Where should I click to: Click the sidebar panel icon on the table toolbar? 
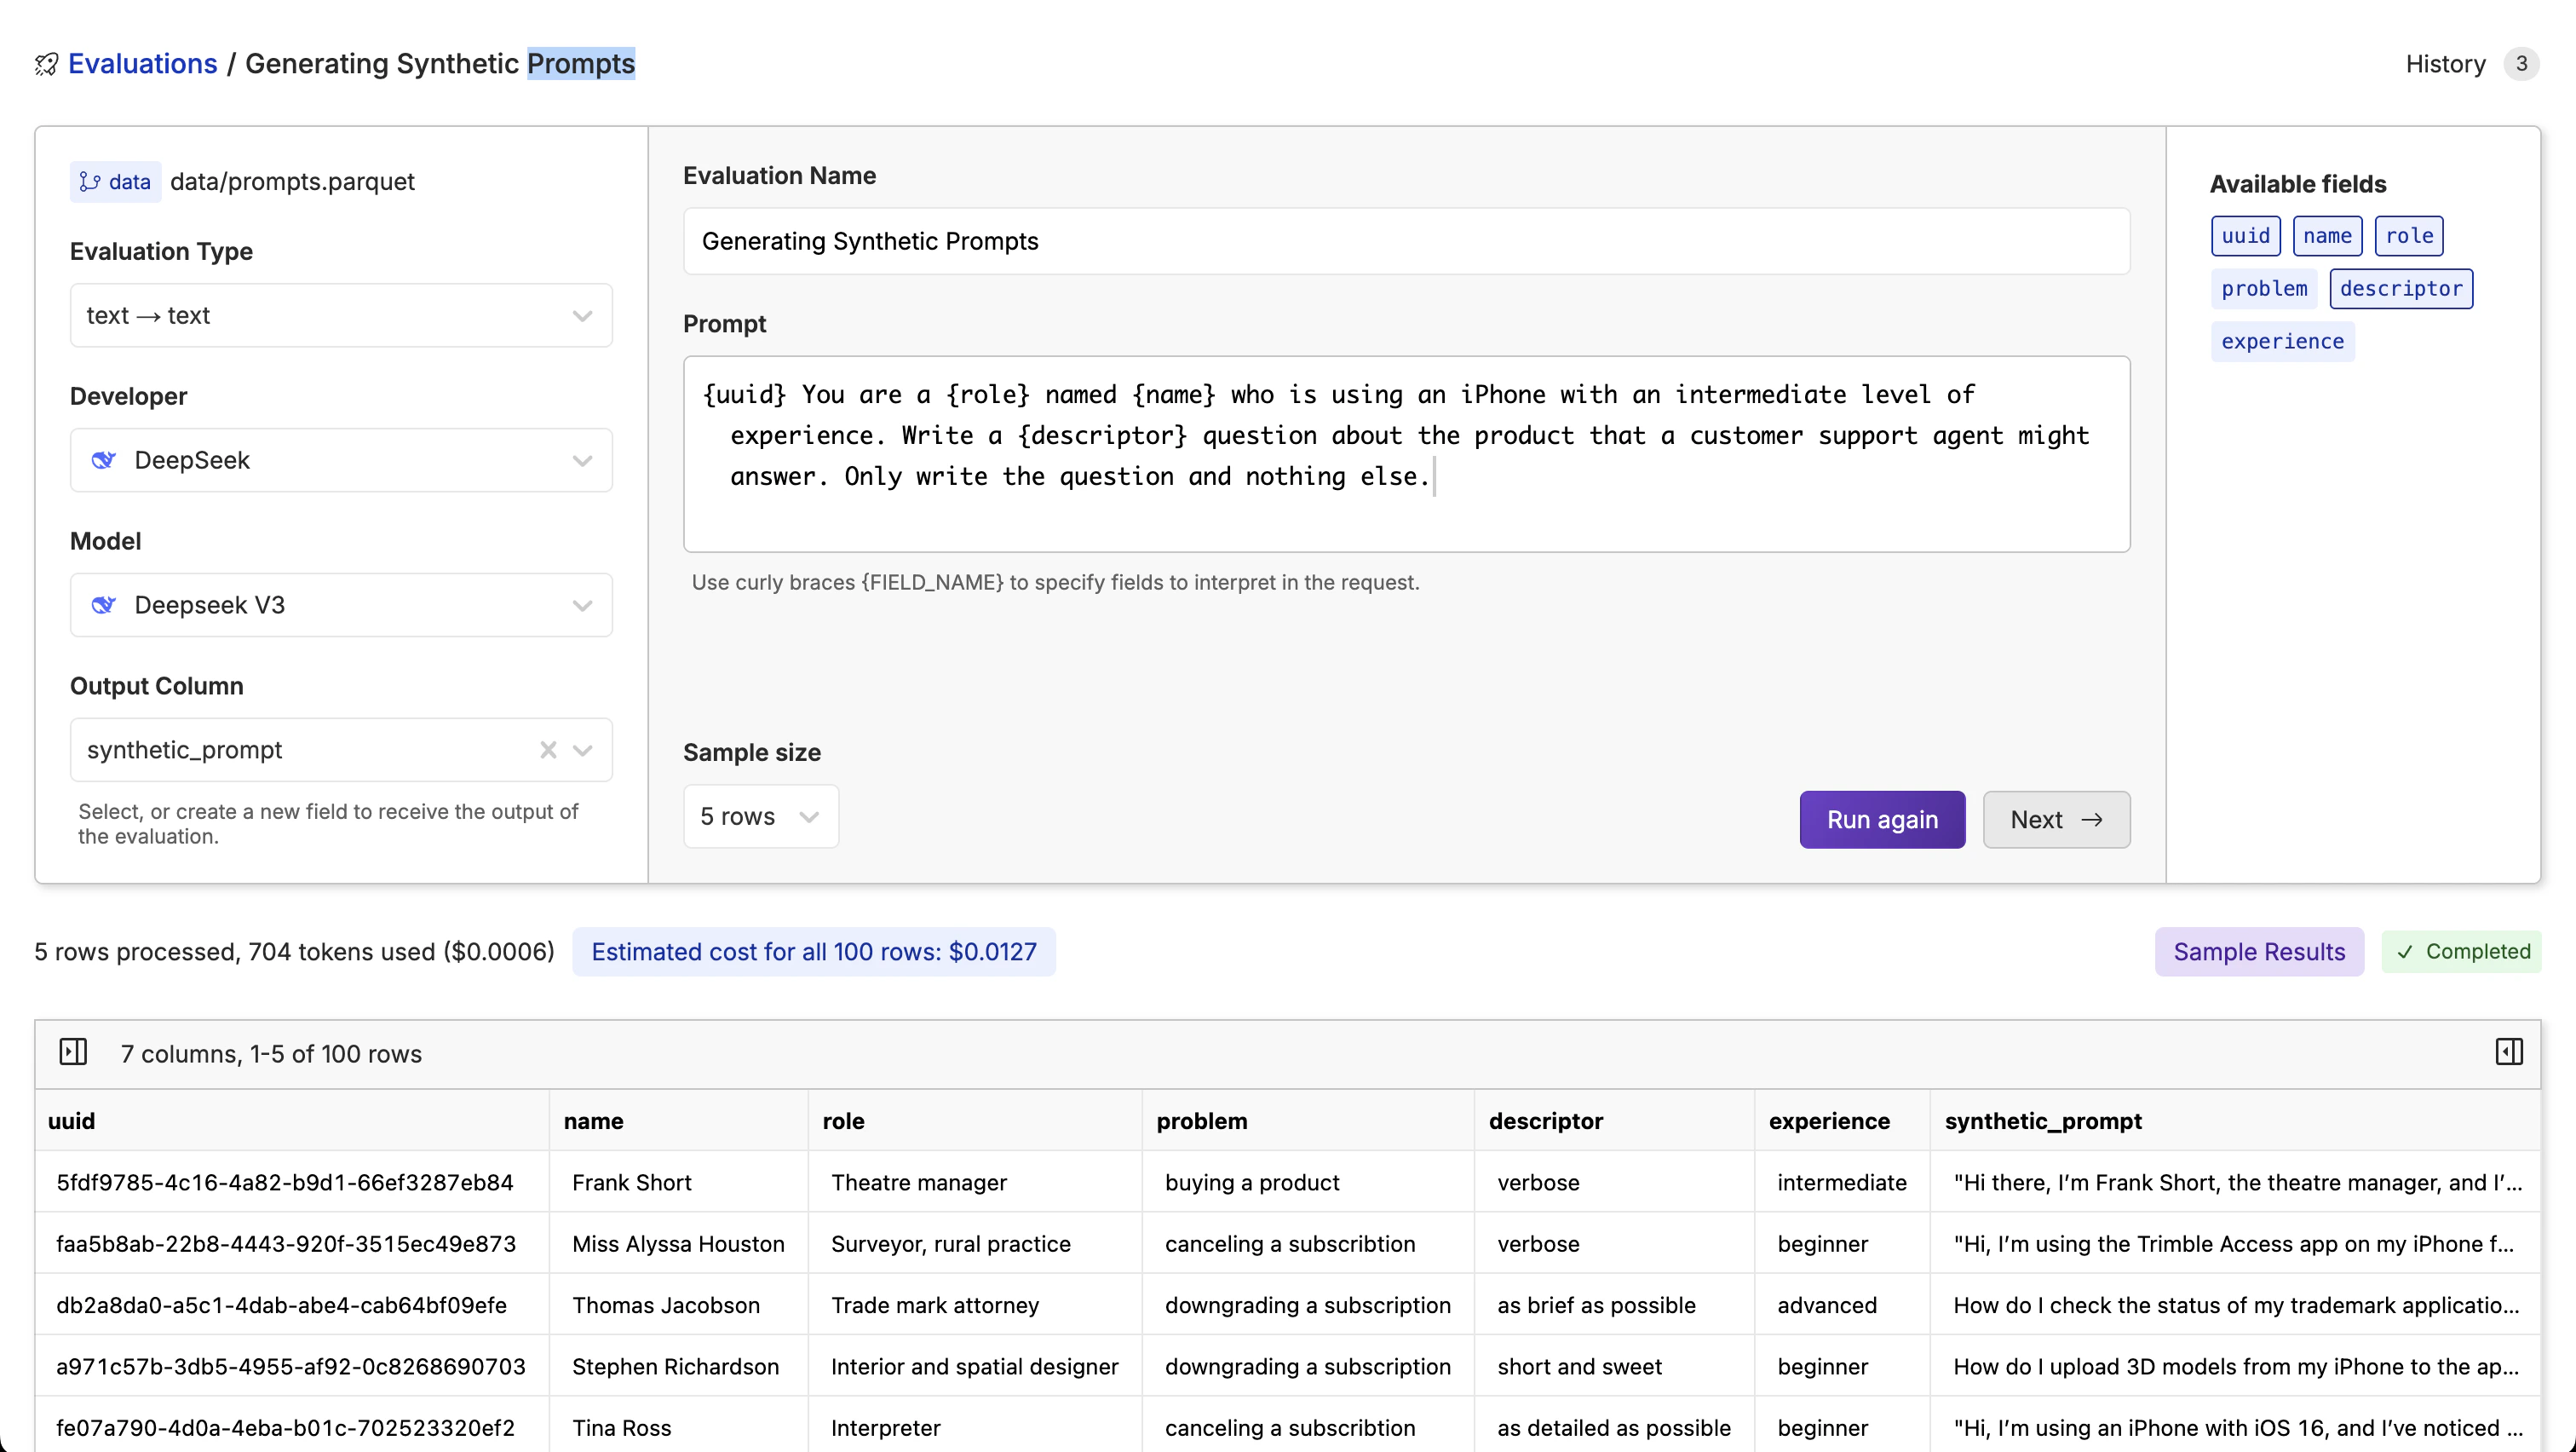tap(73, 1052)
